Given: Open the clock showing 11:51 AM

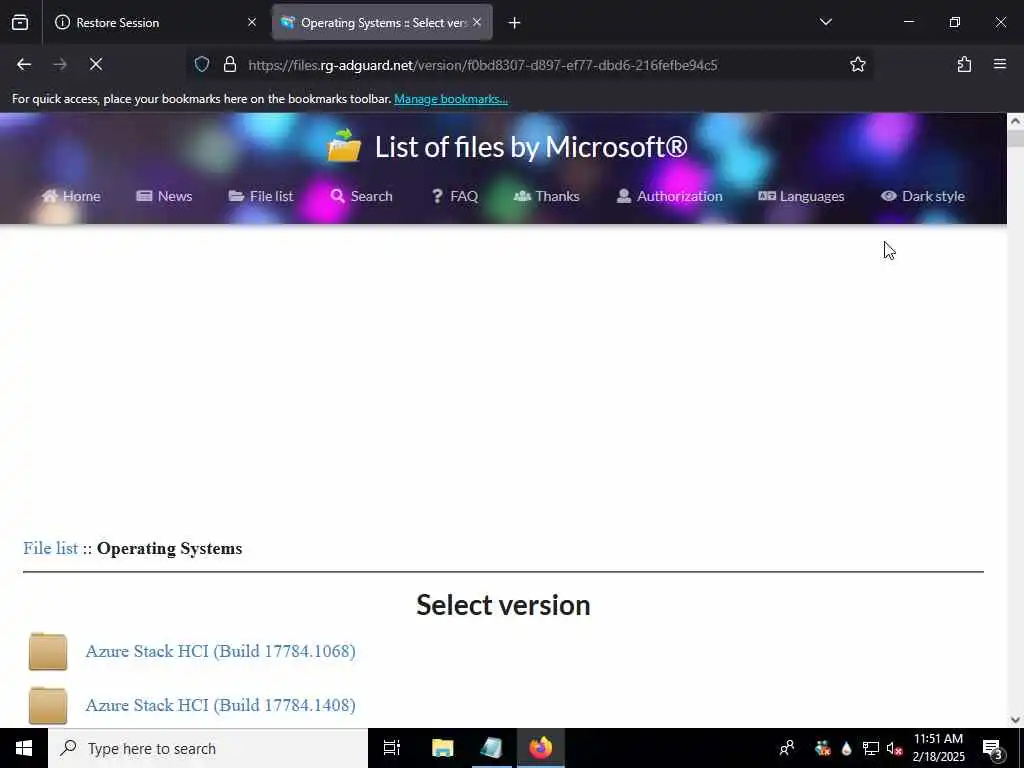Looking at the screenshot, I should click(938, 748).
